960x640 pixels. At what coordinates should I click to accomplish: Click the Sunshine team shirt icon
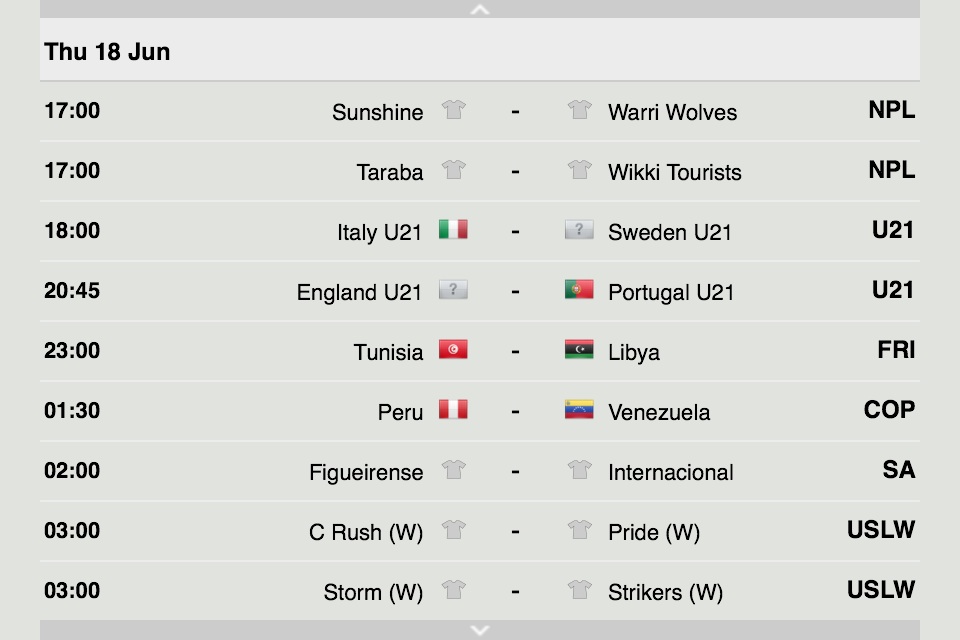pos(454,110)
